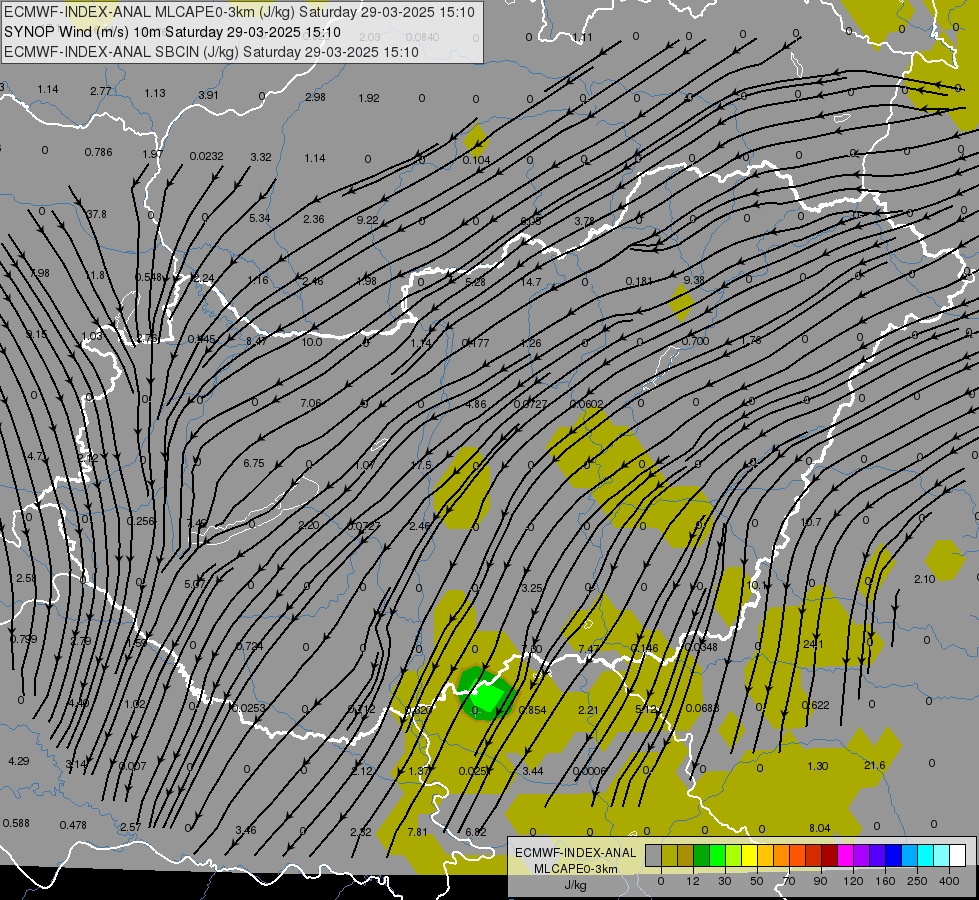Click the map value 0.0232
979x900 pixels.
pyautogui.click(x=207, y=156)
